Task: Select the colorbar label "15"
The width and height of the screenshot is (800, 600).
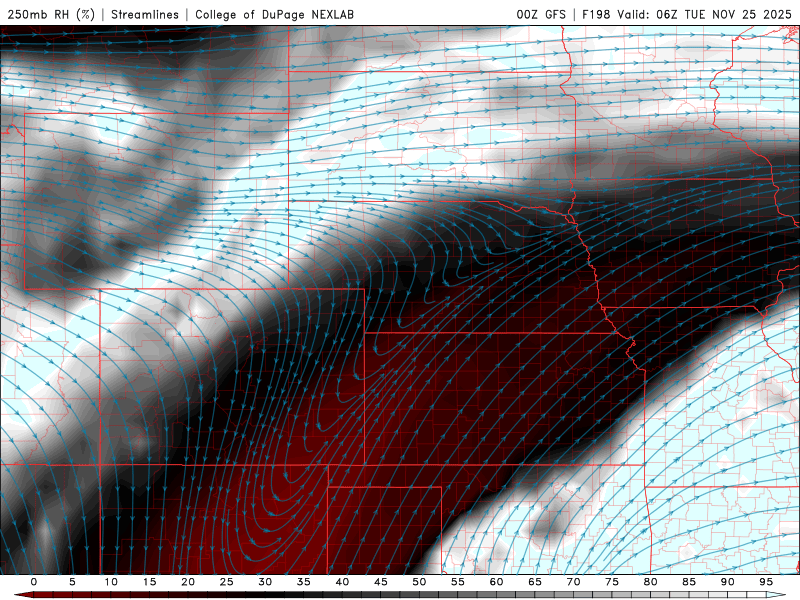Action: [x=149, y=582]
